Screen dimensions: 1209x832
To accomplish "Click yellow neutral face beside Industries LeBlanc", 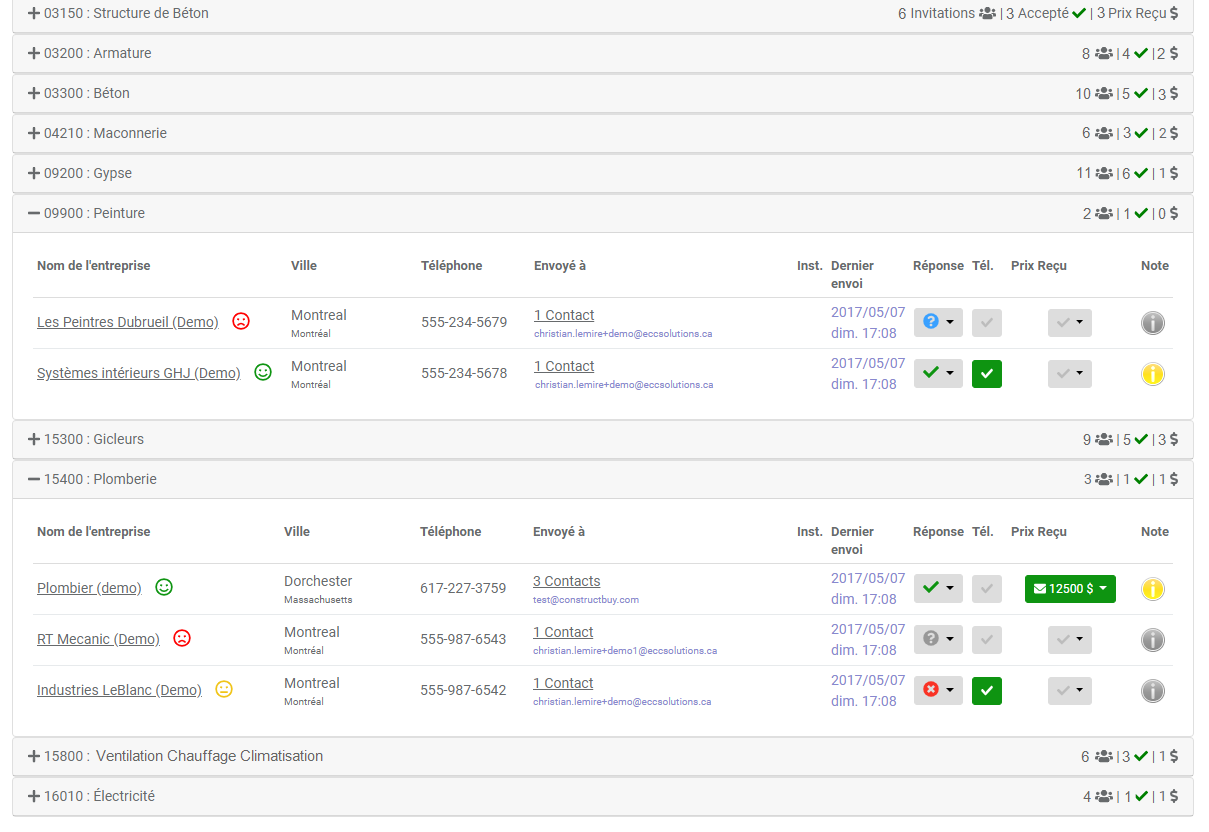I will 224,689.
